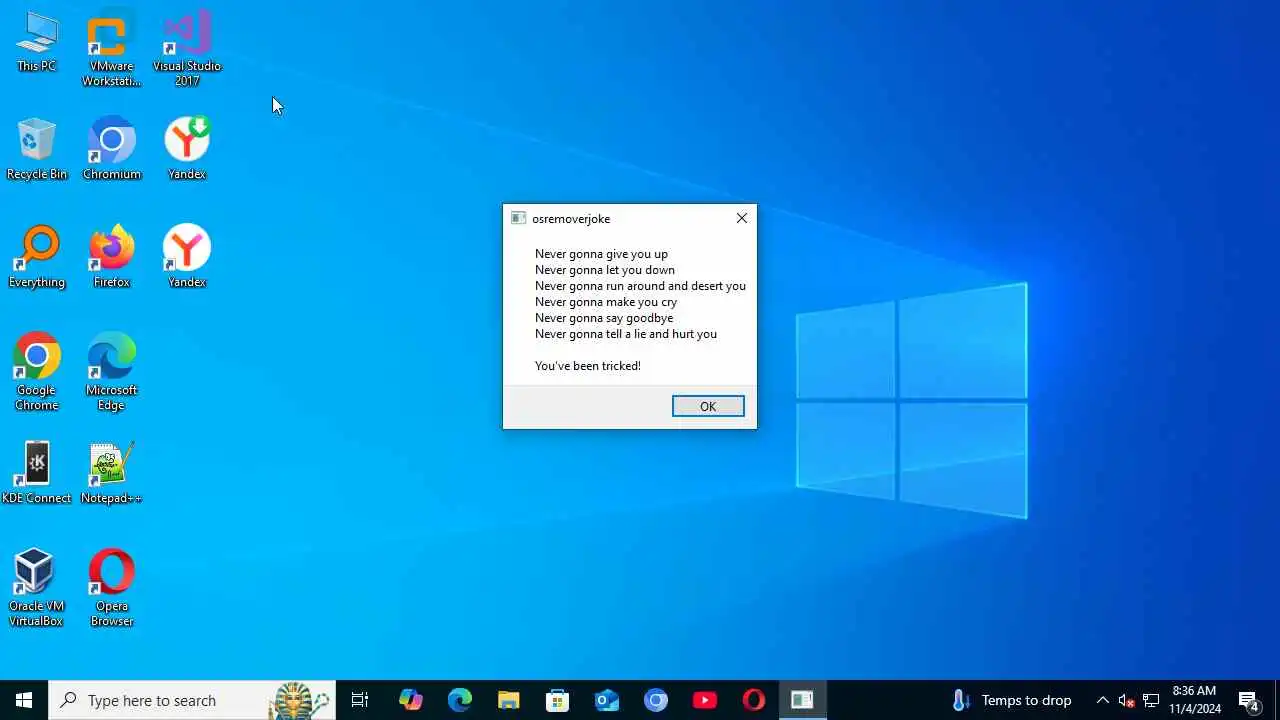Open the clock showing 8:36 AM

click(x=1195, y=700)
